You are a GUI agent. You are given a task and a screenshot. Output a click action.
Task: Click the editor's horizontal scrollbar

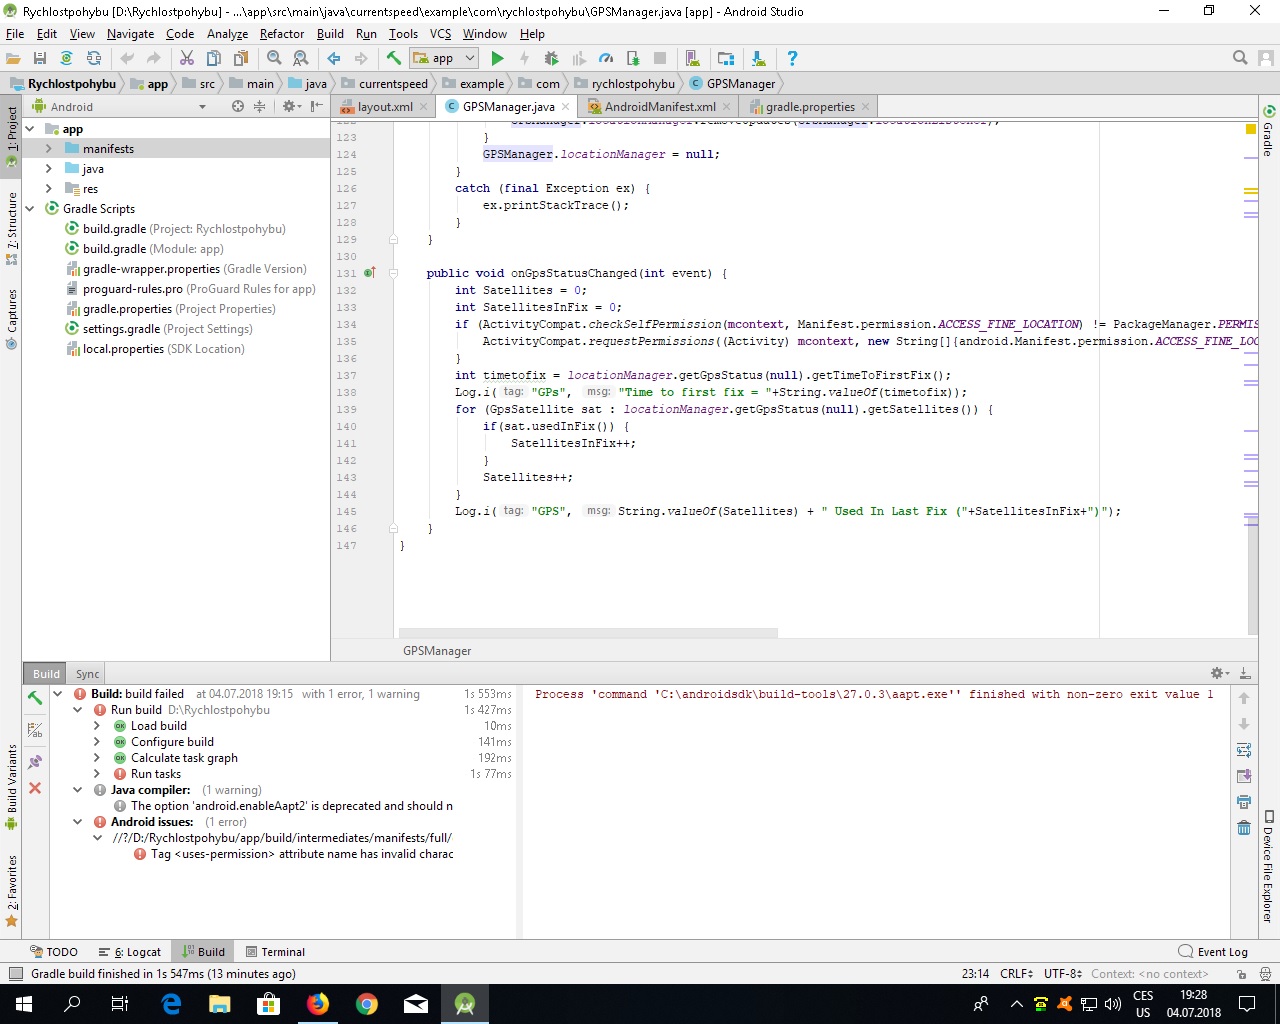click(x=588, y=633)
